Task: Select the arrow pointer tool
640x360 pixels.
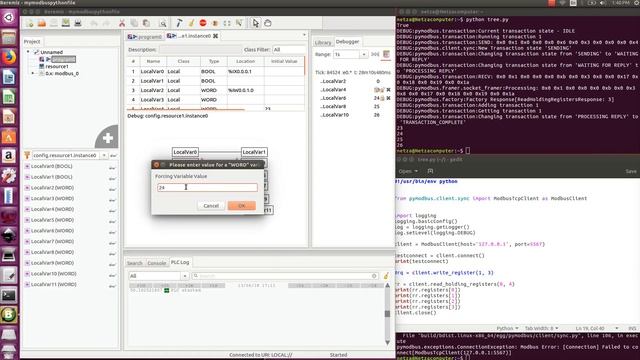Action: pos(256,23)
